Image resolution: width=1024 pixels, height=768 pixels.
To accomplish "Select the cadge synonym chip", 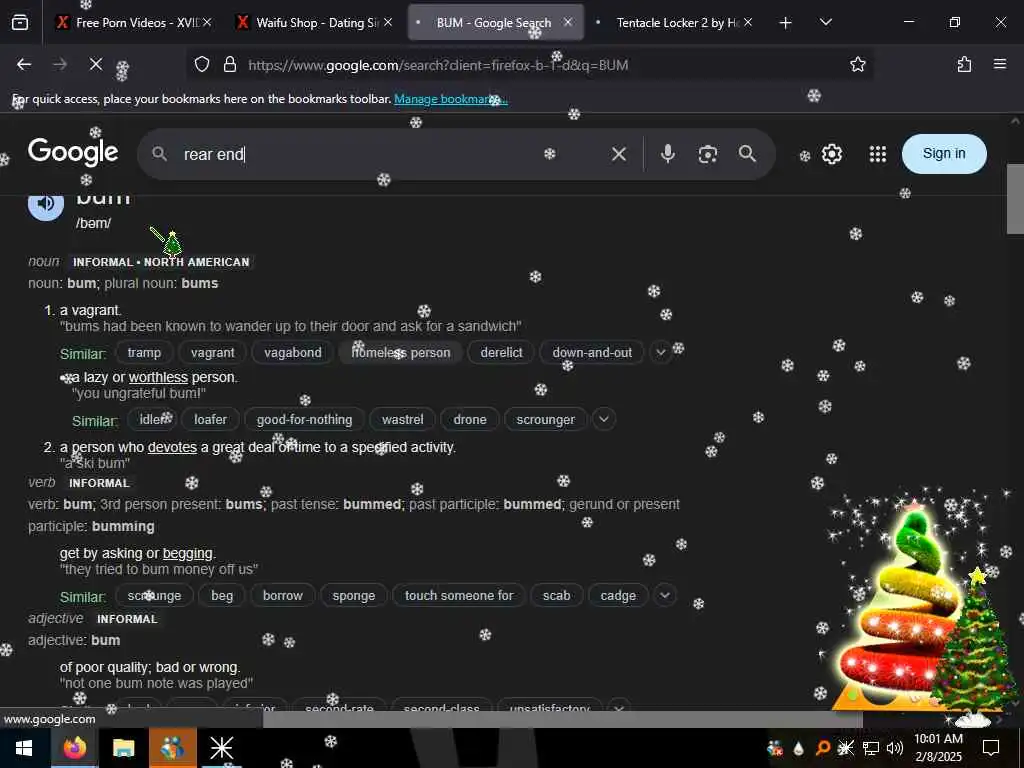I will [x=618, y=596].
